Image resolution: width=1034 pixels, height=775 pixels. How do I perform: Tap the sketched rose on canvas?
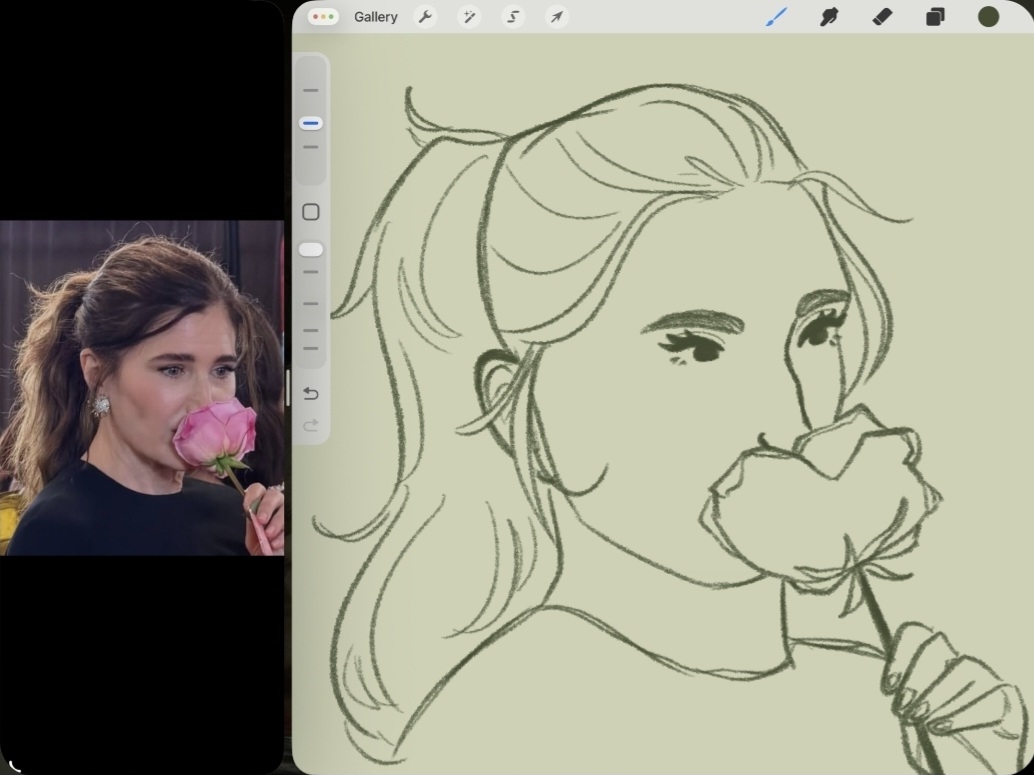(x=822, y=505)
